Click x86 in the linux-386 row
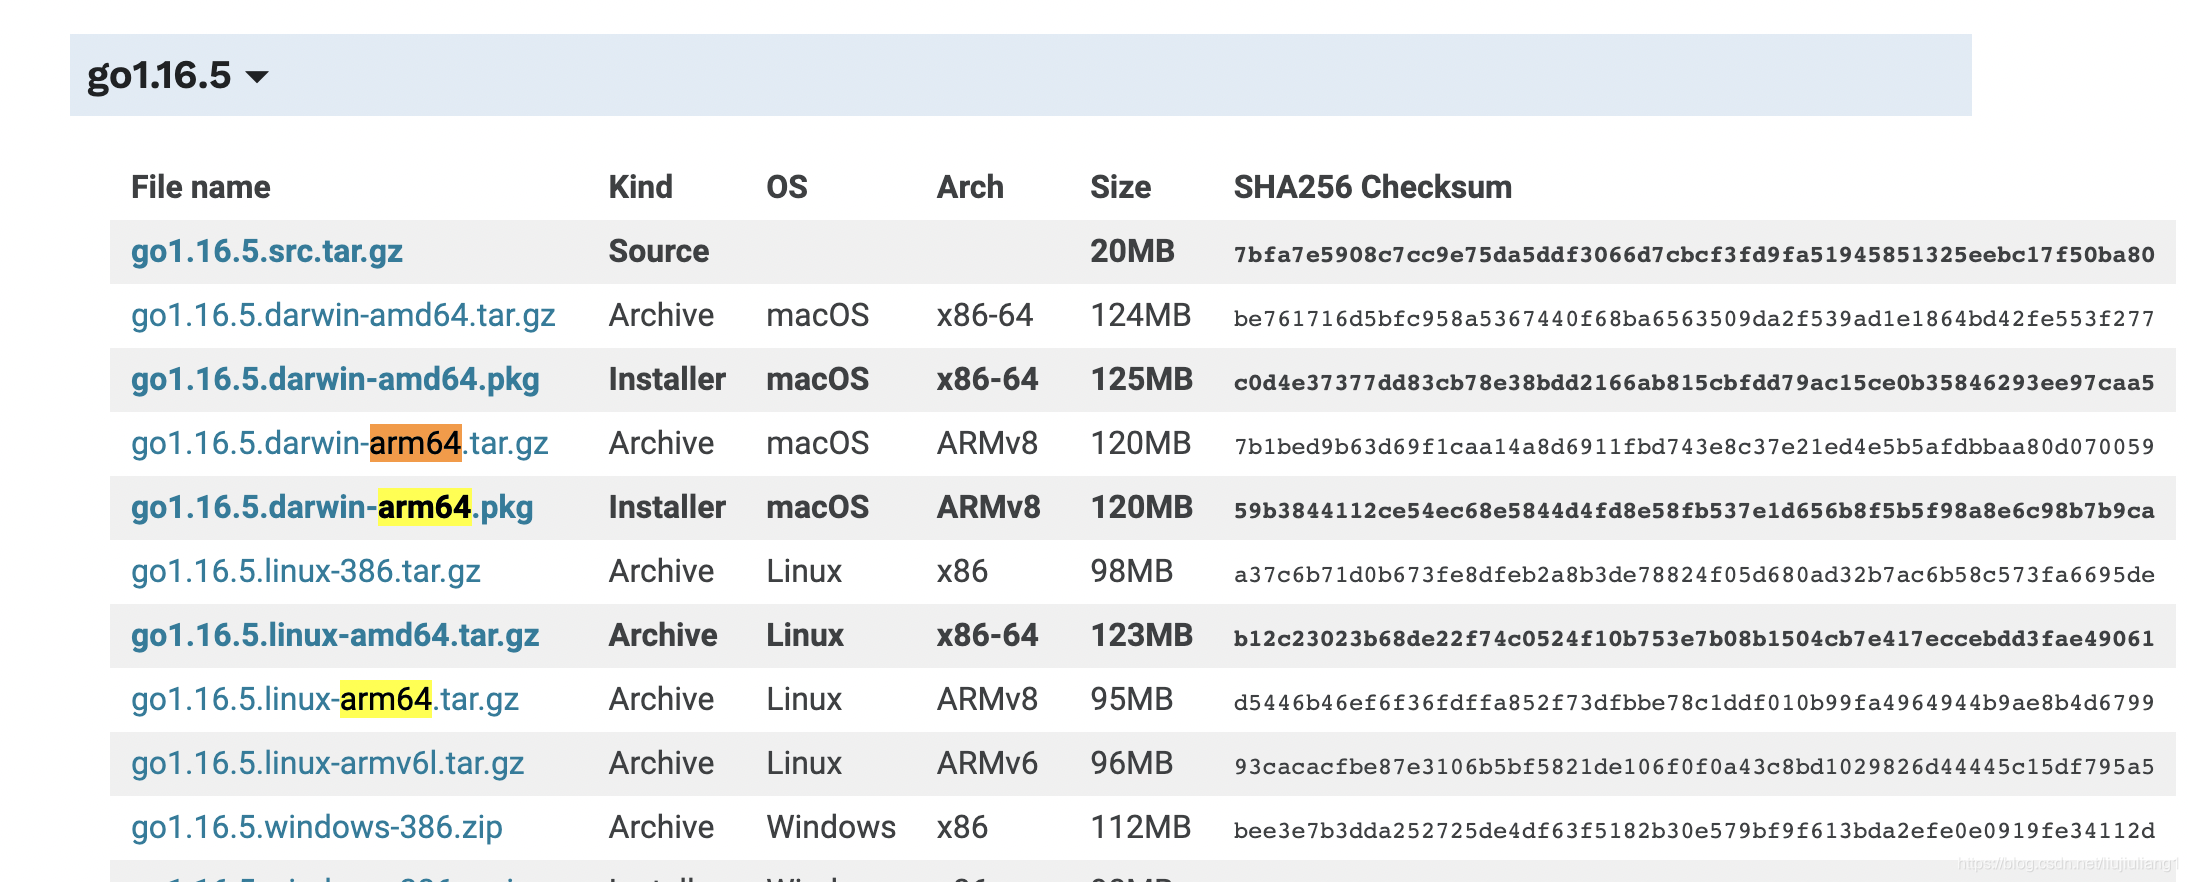The height and width of the screenshot is (882, 2188). tap(962, 571)
